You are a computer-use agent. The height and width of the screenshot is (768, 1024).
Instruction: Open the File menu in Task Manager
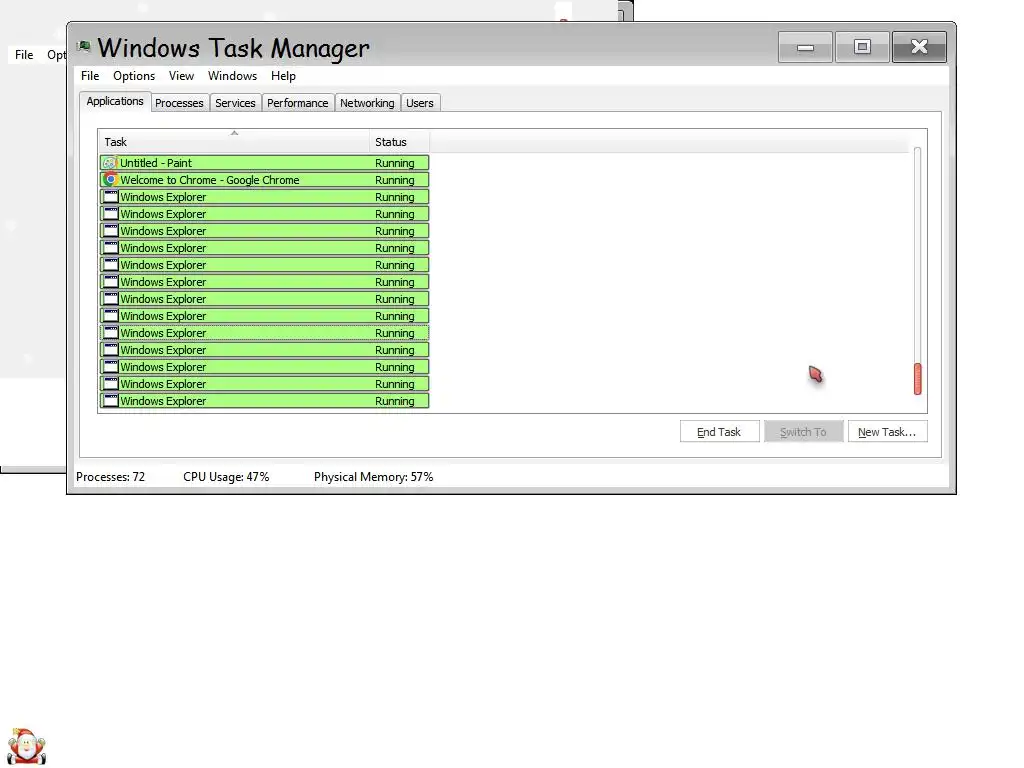pyautogui.click(x=90, y=76)
